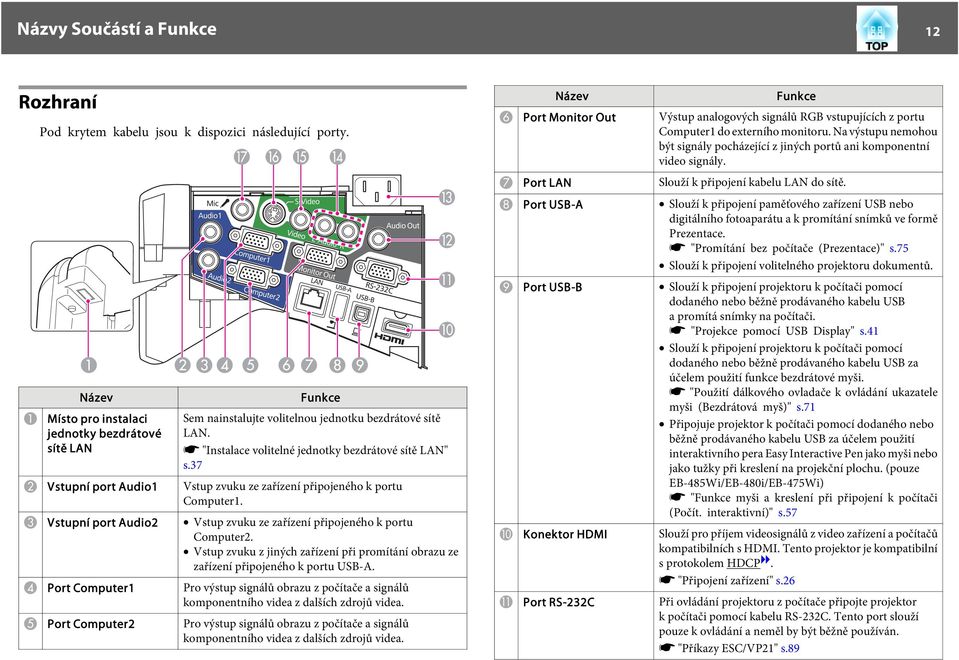Open the page link s.75
This screenshot has height=660, width=959.
(898, 248)
